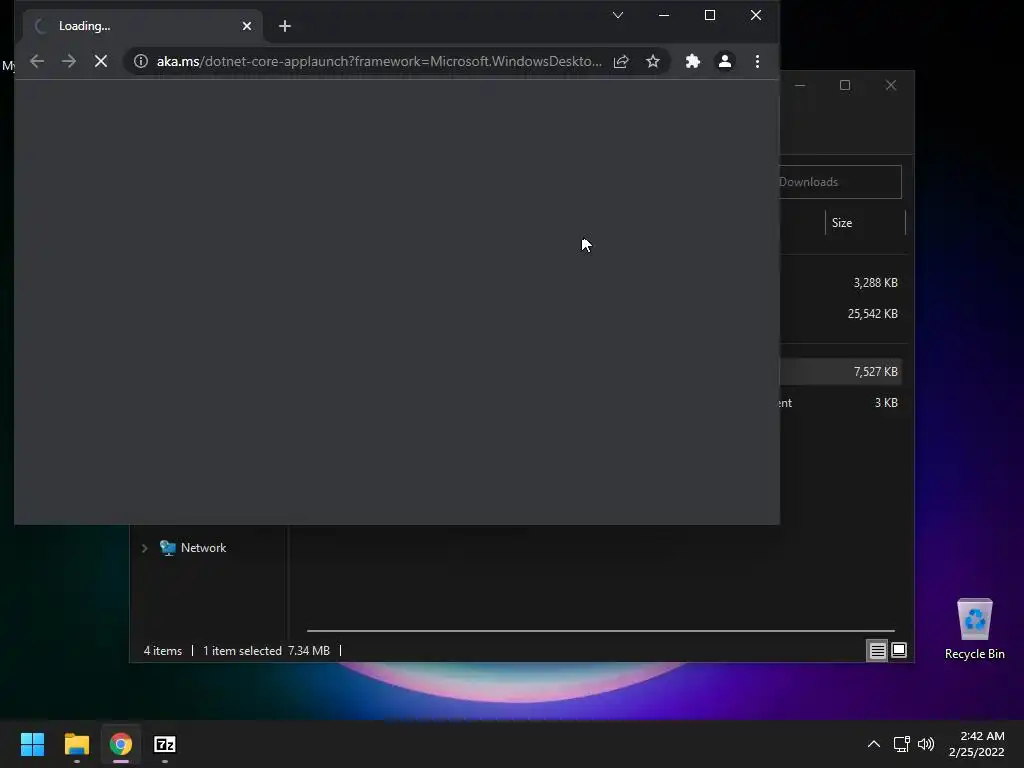Open 7-Zip from the taskbar
Screen dimensions: 1024x768
(x=165, y=744)
